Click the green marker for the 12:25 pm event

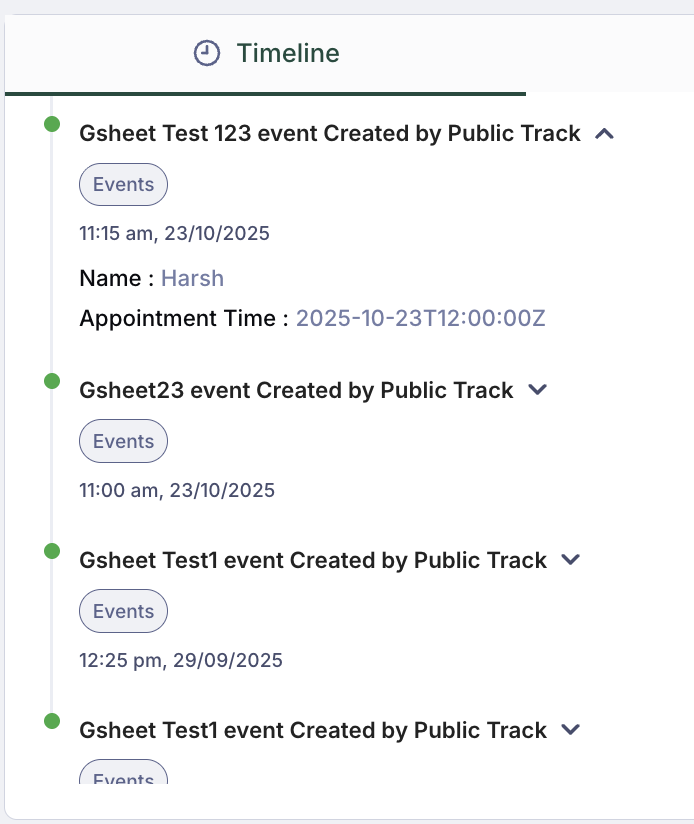click(52, 550)
